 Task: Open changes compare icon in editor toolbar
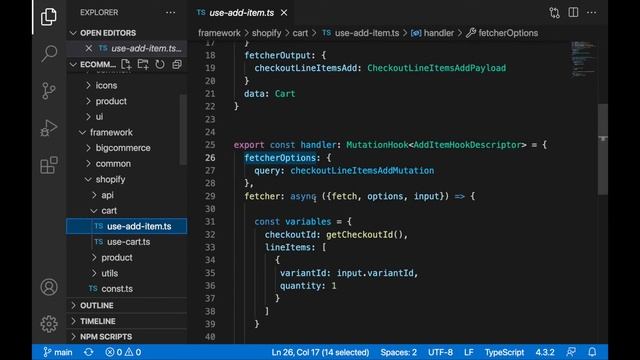click(x=554, y=13)
